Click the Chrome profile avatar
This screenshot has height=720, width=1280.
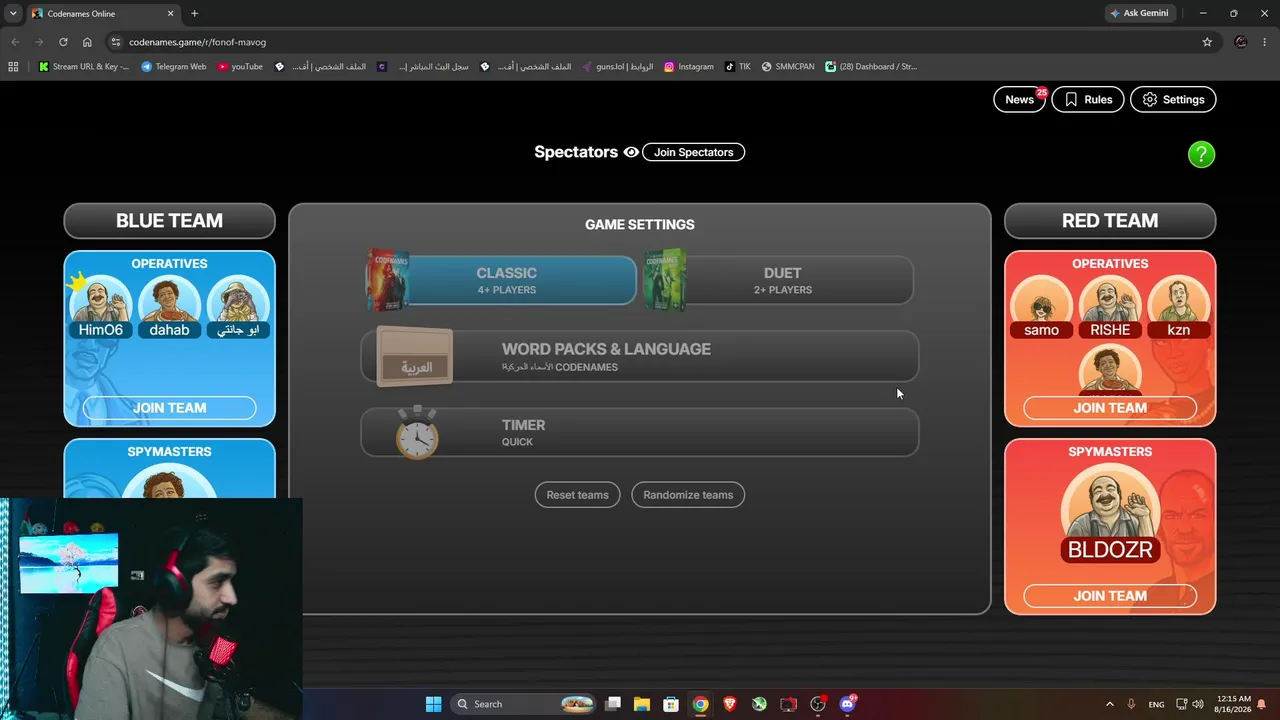1241,42
